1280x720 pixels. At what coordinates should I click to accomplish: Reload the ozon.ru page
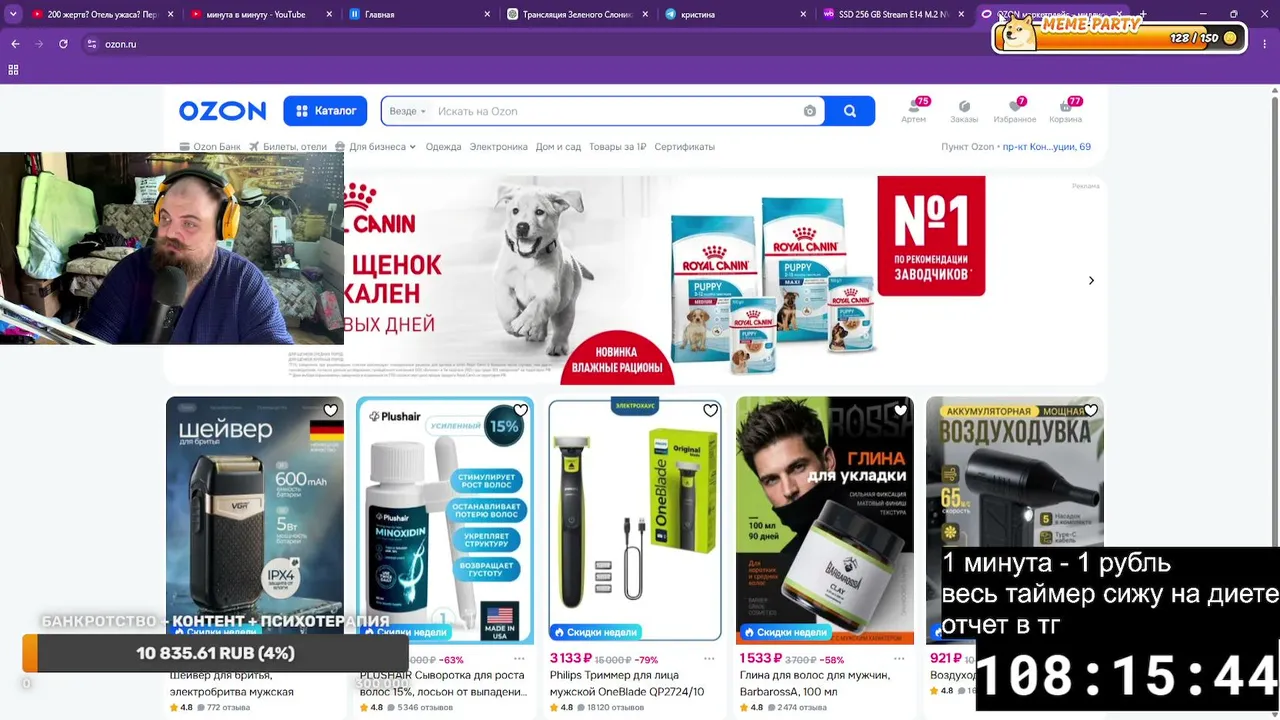63,44
